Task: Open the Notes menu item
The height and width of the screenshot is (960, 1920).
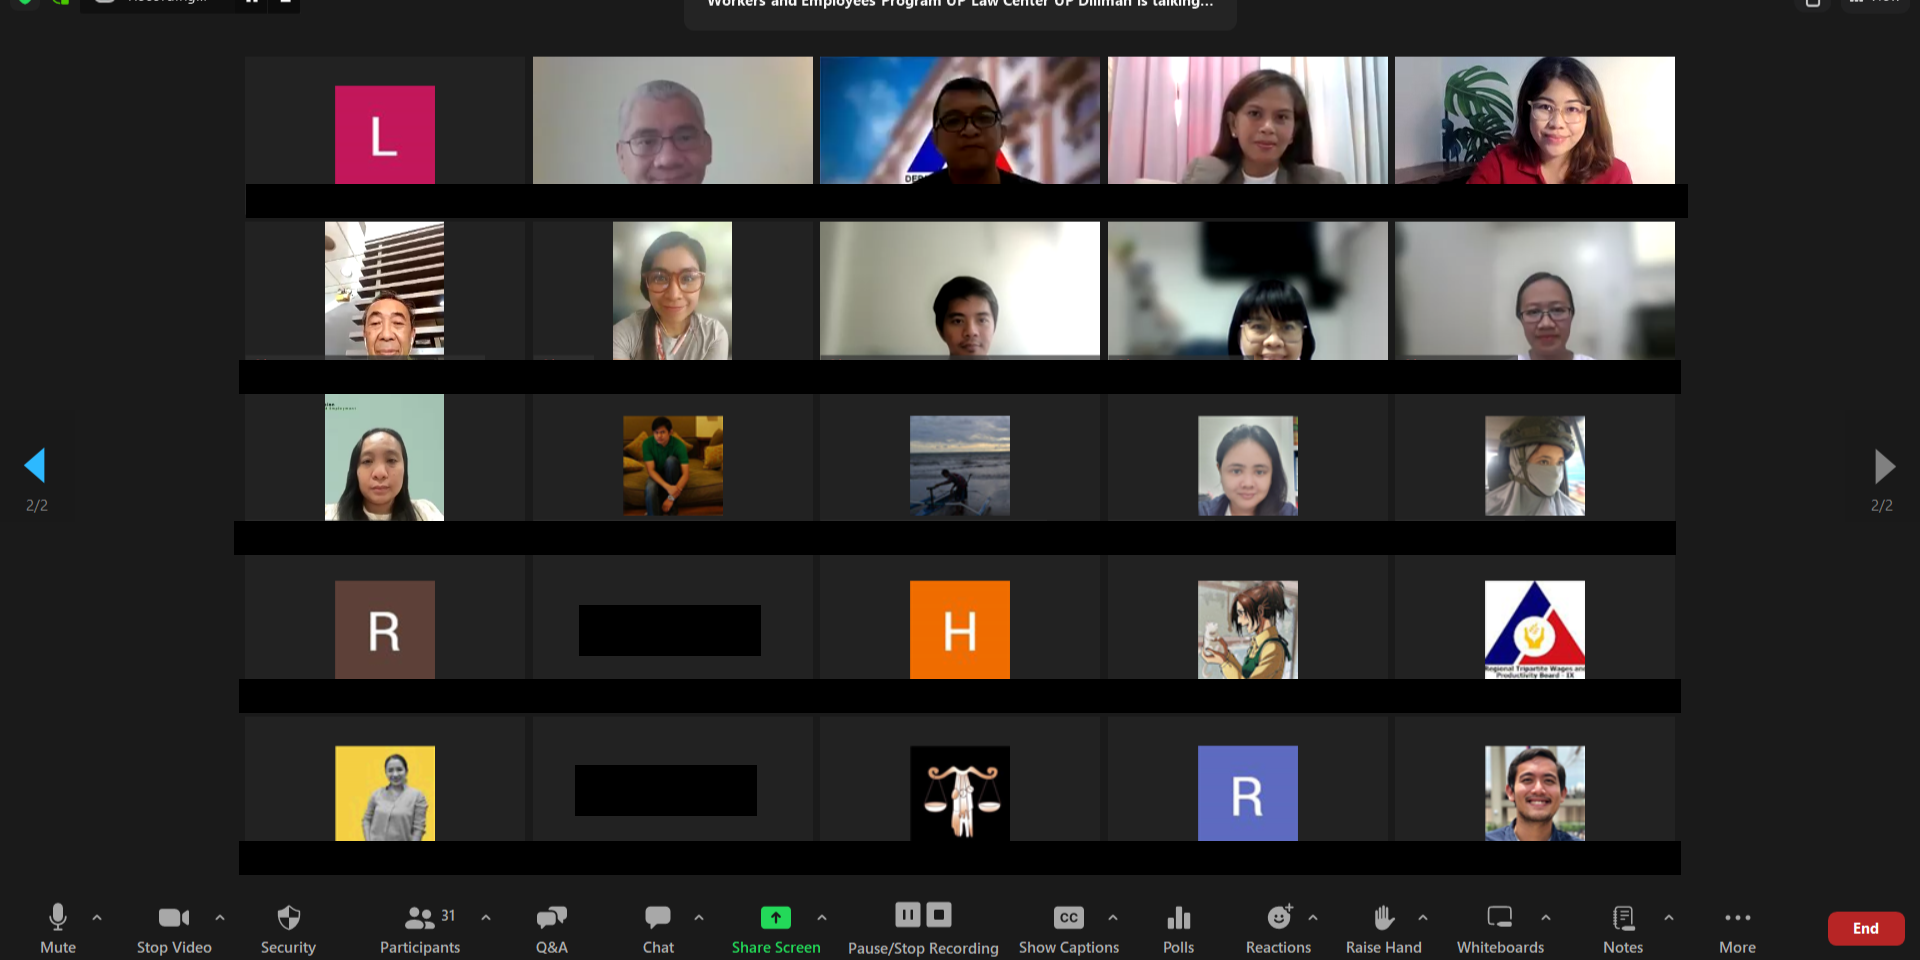Action: coord(1623,928)
